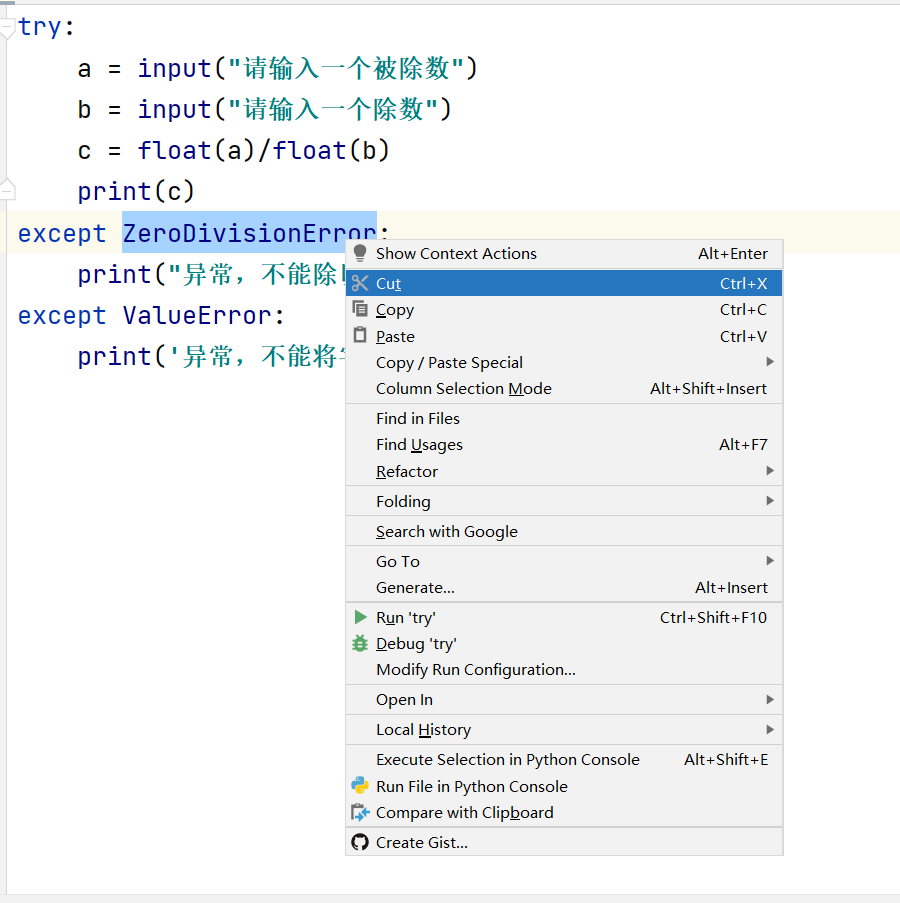Click the string "请输入一个除数"
The image size is (900, 903).
click(333, 109)
